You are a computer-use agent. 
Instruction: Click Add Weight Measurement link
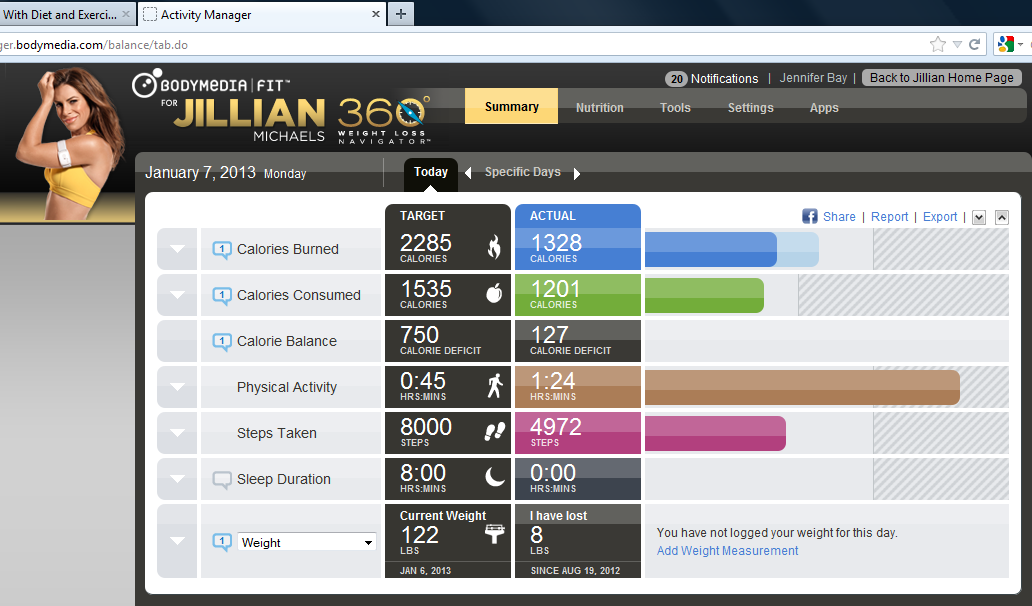(x=727, y=551)
